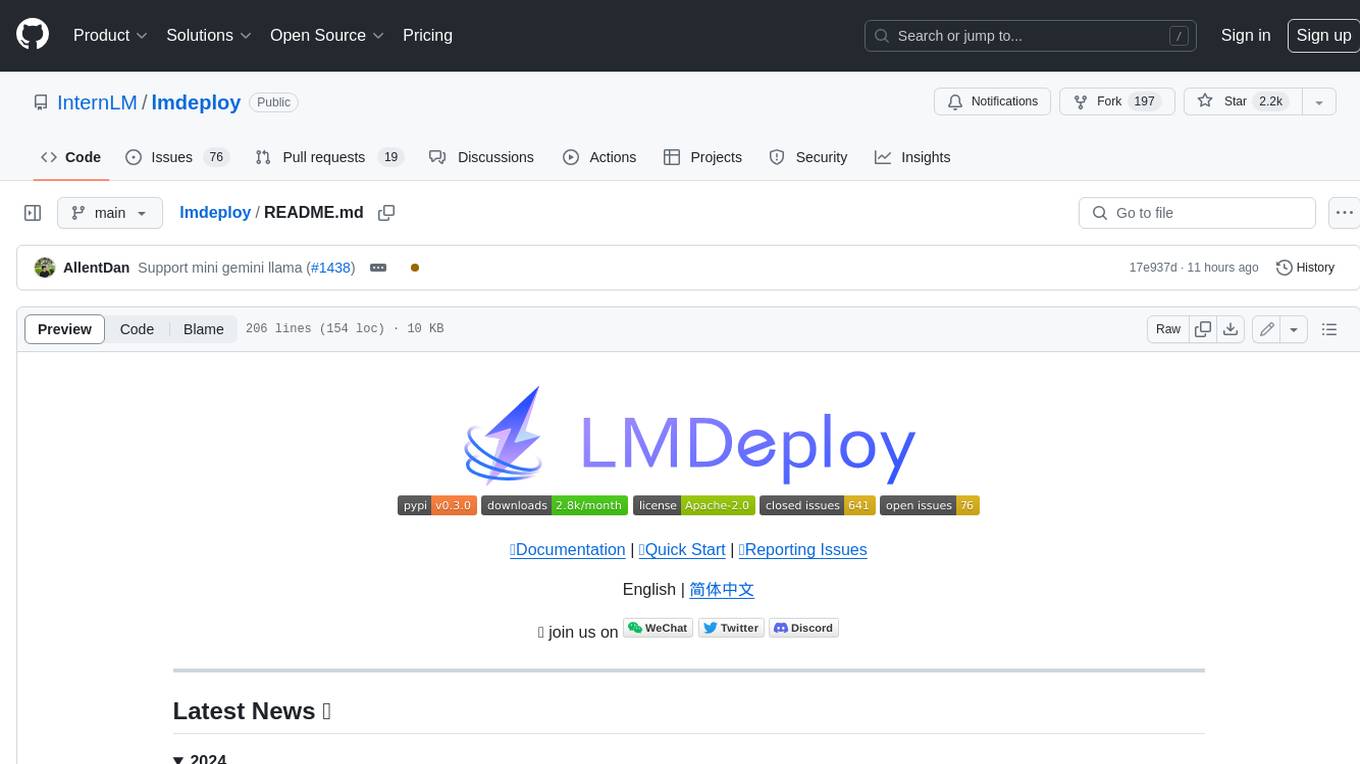
Task: Star the repository
Action: [1242, 102]
